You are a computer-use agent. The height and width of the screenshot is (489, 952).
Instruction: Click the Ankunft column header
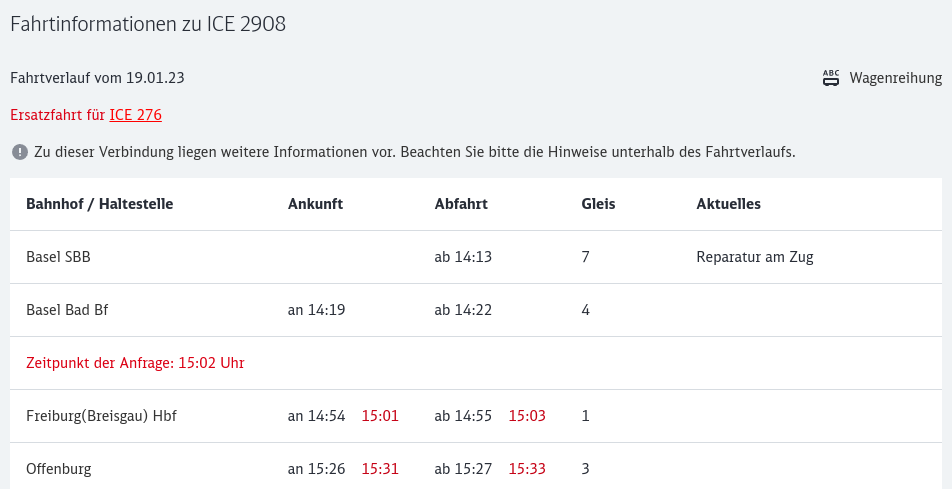click(x=315, y=204)
